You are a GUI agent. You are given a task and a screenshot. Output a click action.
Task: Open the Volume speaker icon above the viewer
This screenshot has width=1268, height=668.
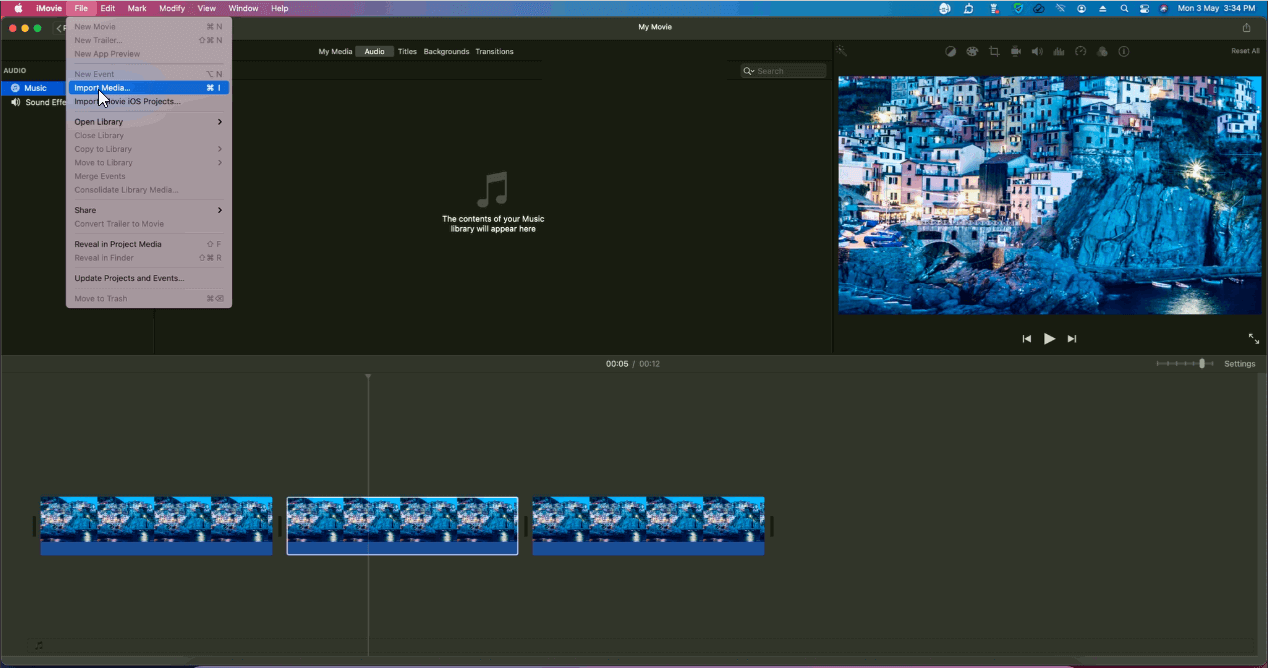point(1037,51)
